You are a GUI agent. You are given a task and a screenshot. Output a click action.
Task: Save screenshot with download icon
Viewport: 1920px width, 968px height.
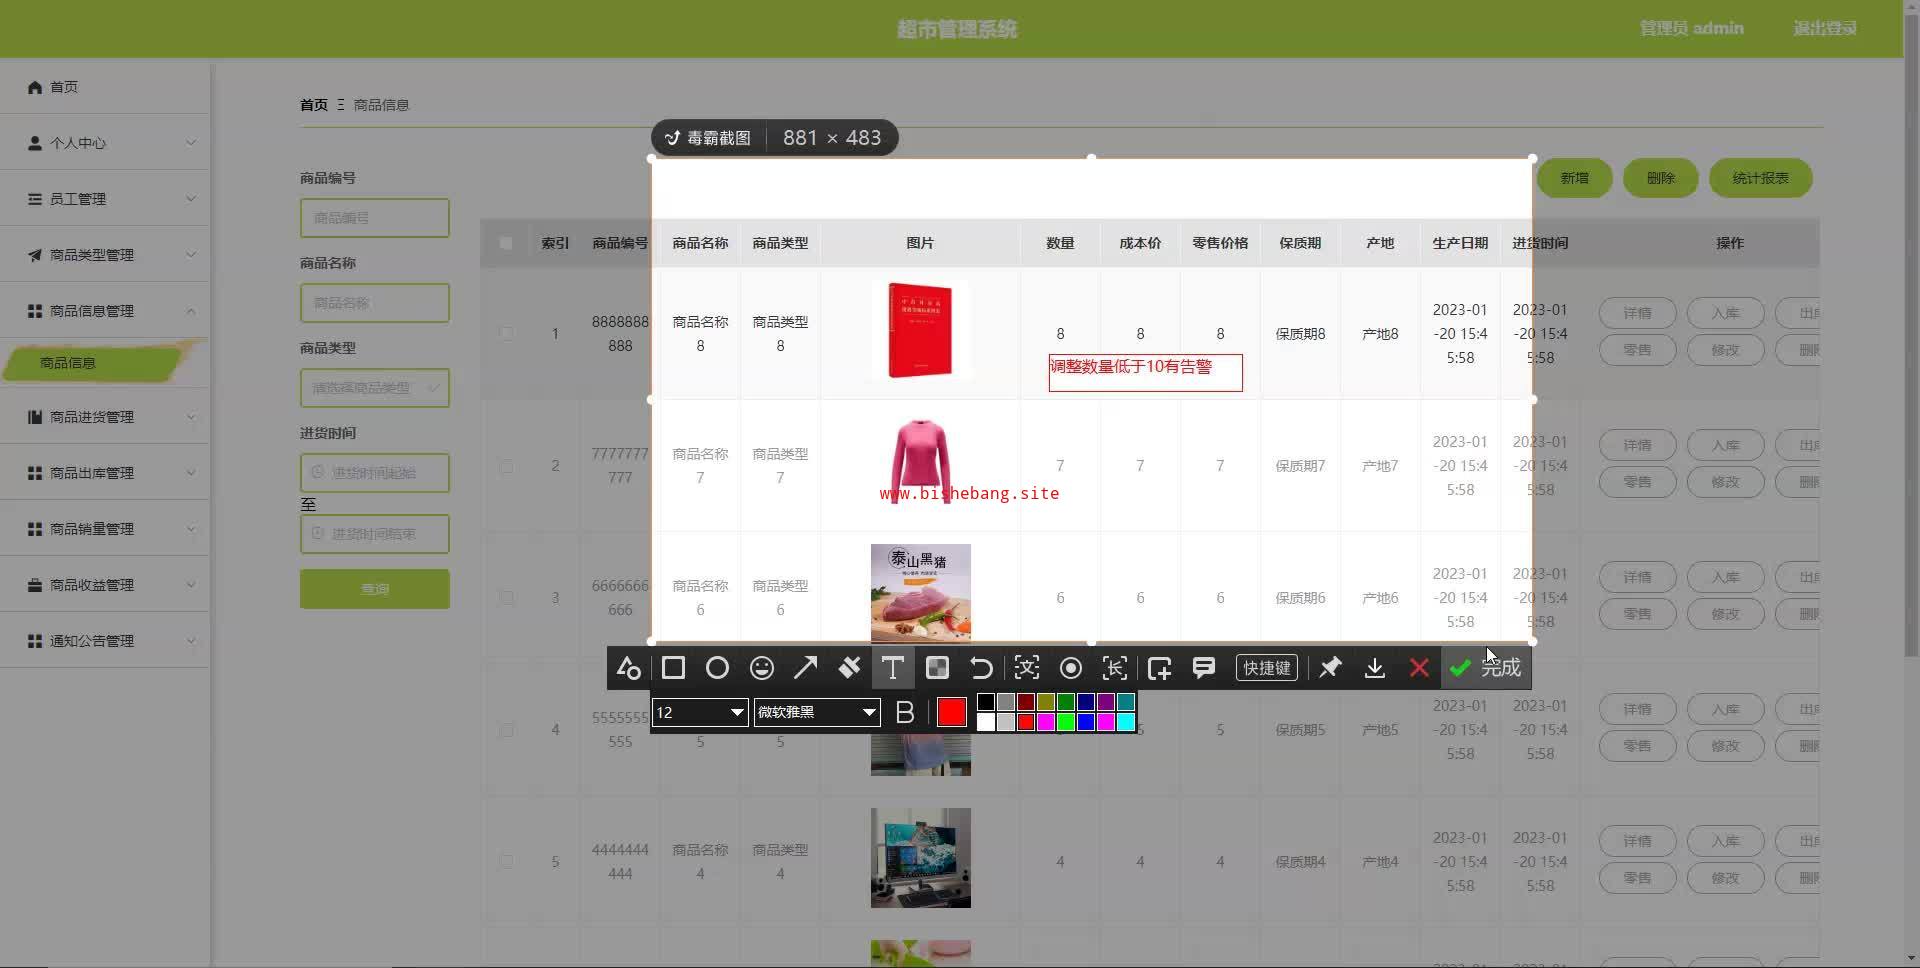pyautogui.click(x=1374, y=668)
